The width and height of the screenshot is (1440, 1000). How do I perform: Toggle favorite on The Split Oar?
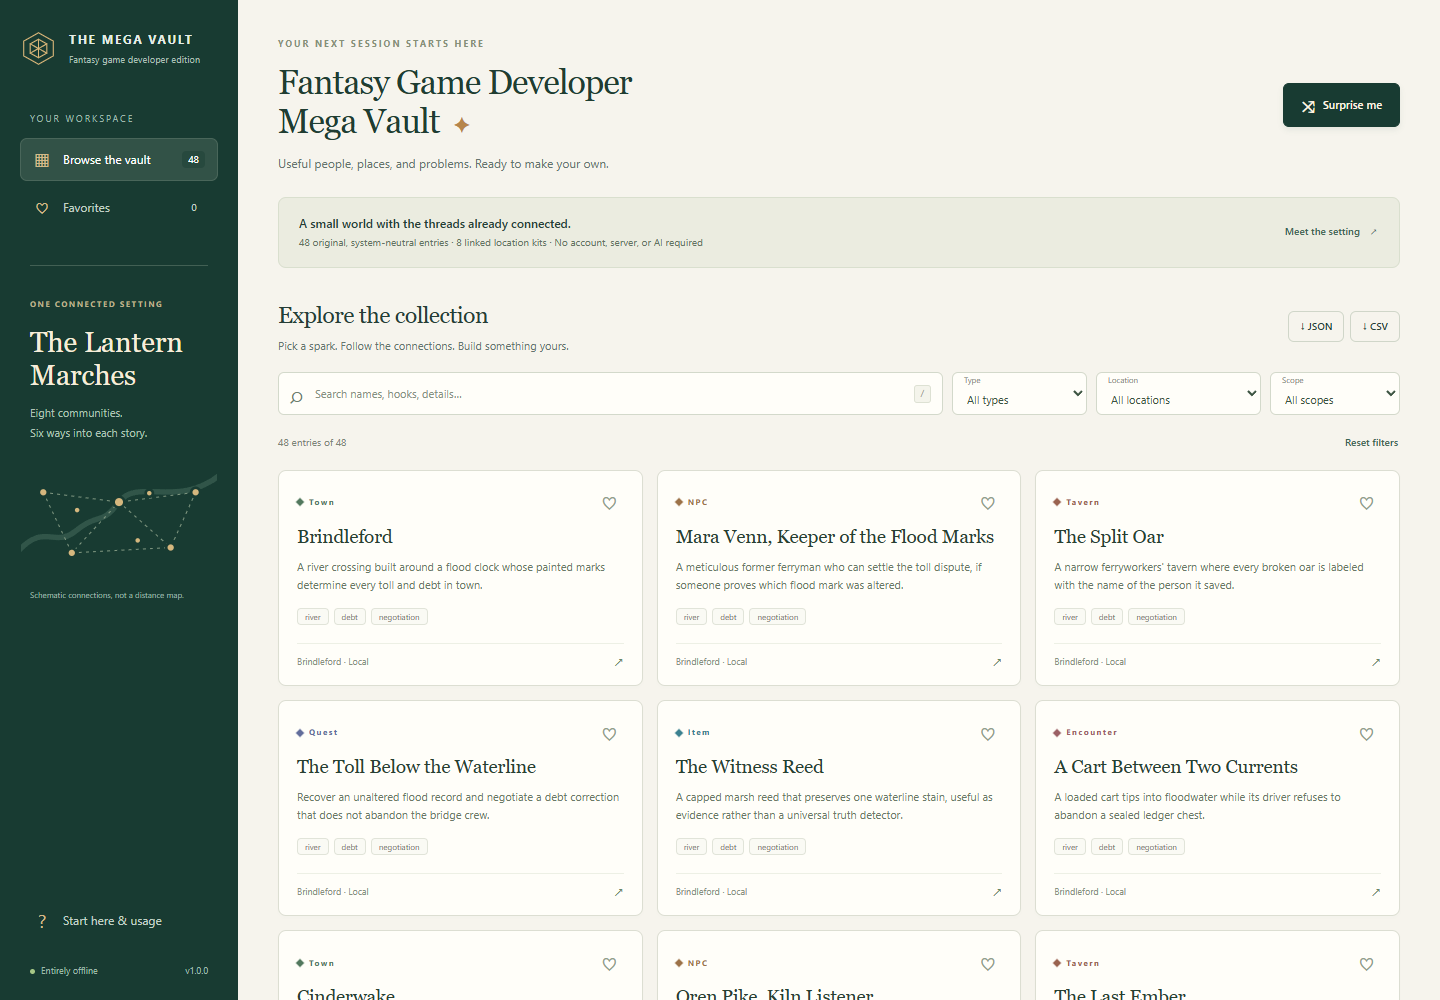pos(1366,503)
